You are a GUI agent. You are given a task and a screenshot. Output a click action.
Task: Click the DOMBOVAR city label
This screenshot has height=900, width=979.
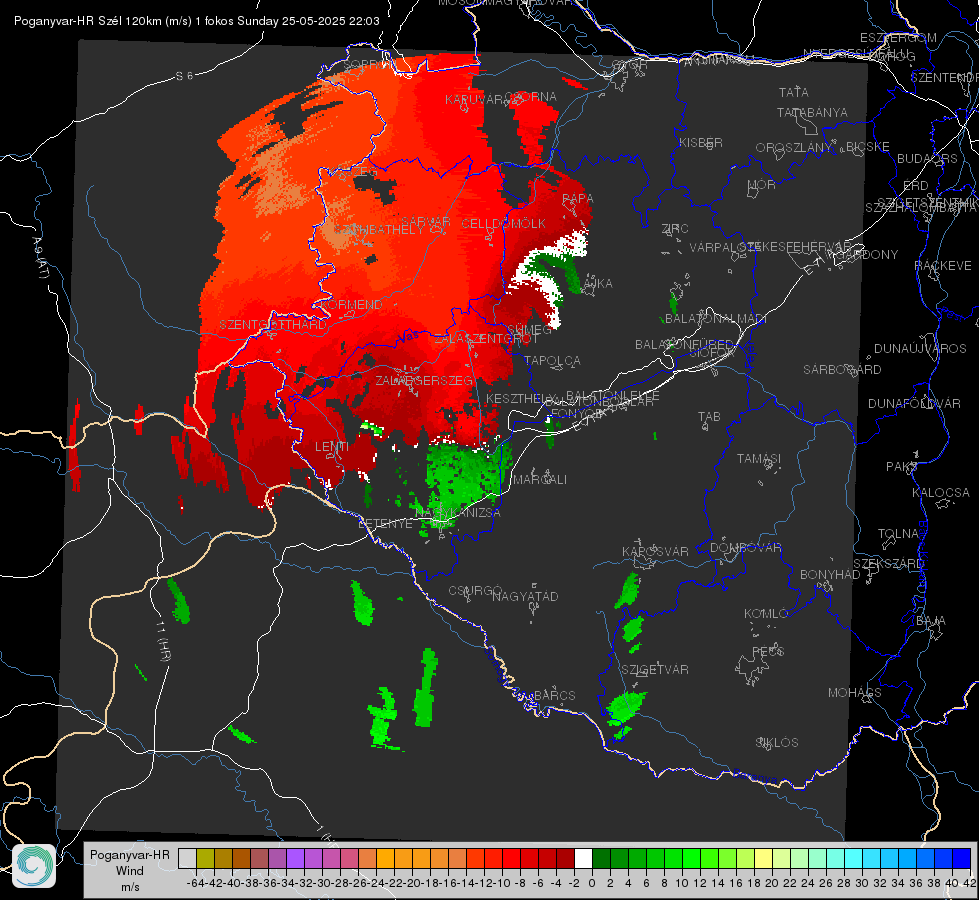(745, 548)
